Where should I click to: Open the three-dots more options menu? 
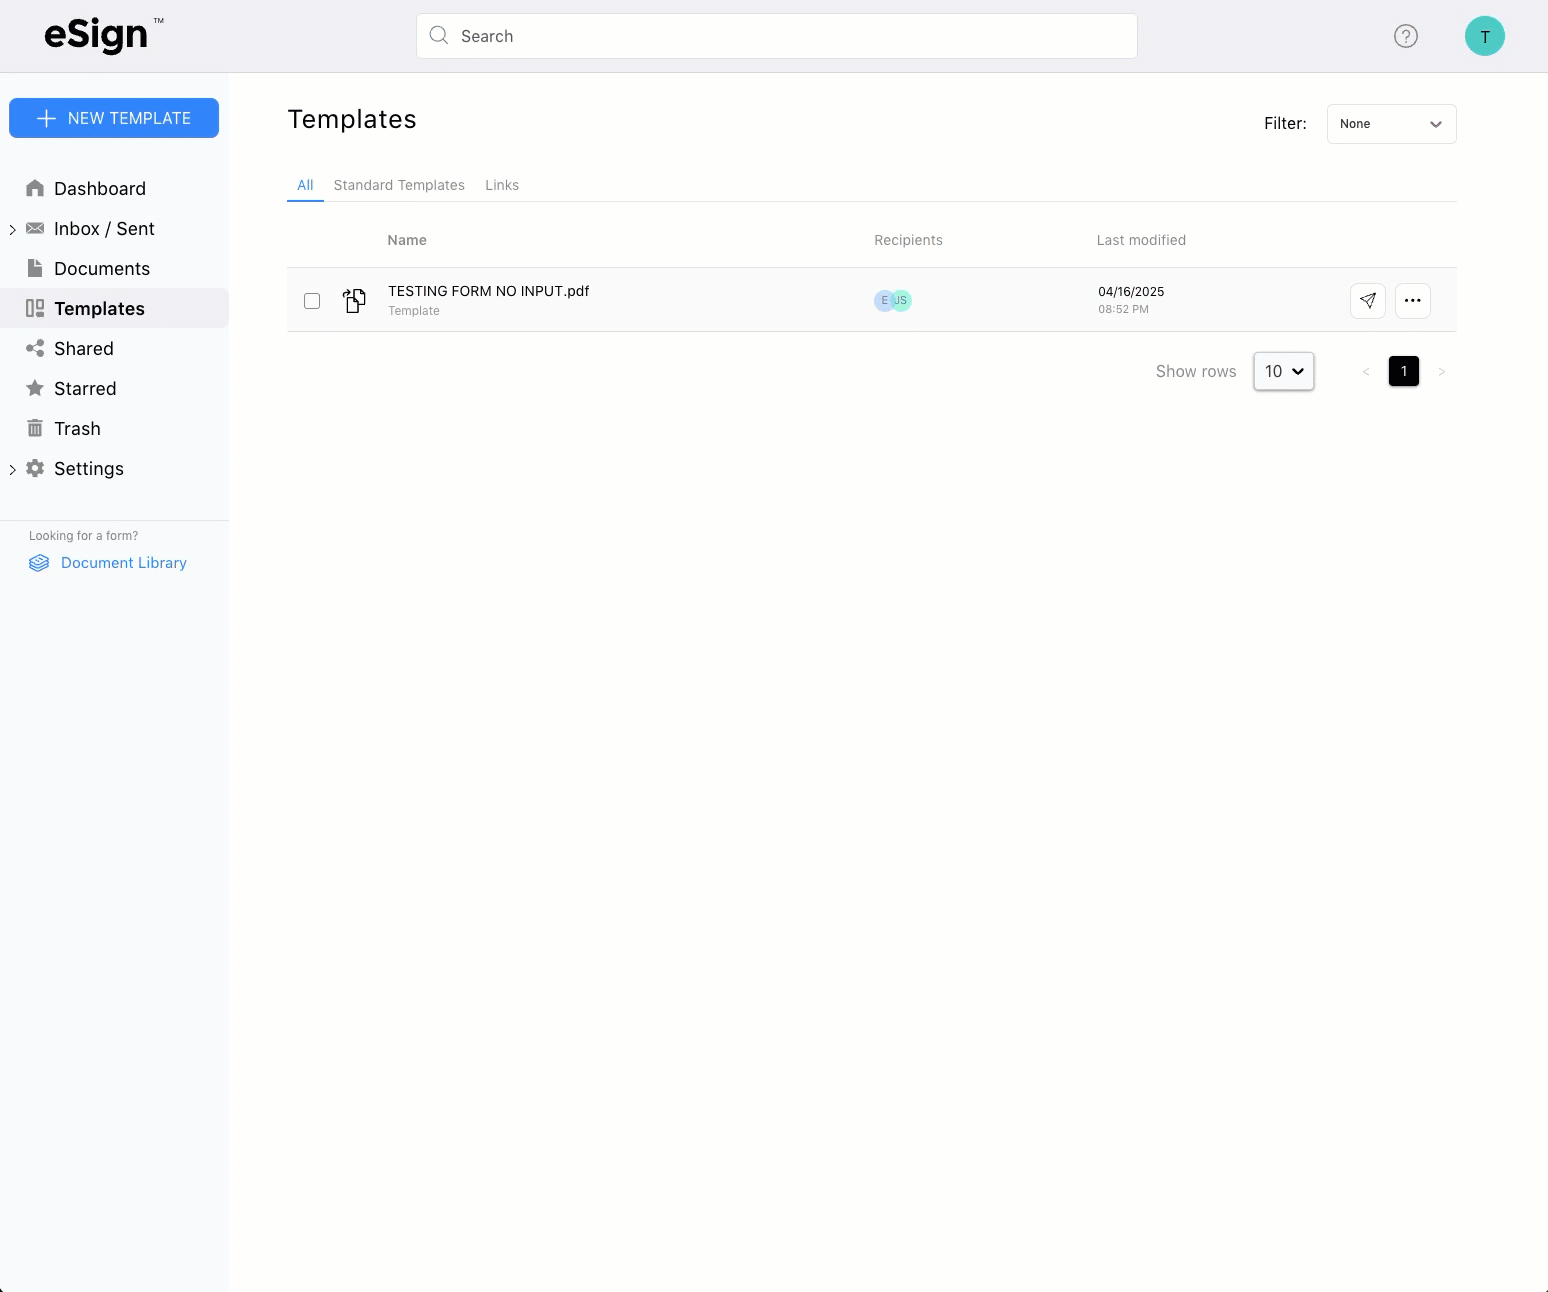tap(1412, 300)
